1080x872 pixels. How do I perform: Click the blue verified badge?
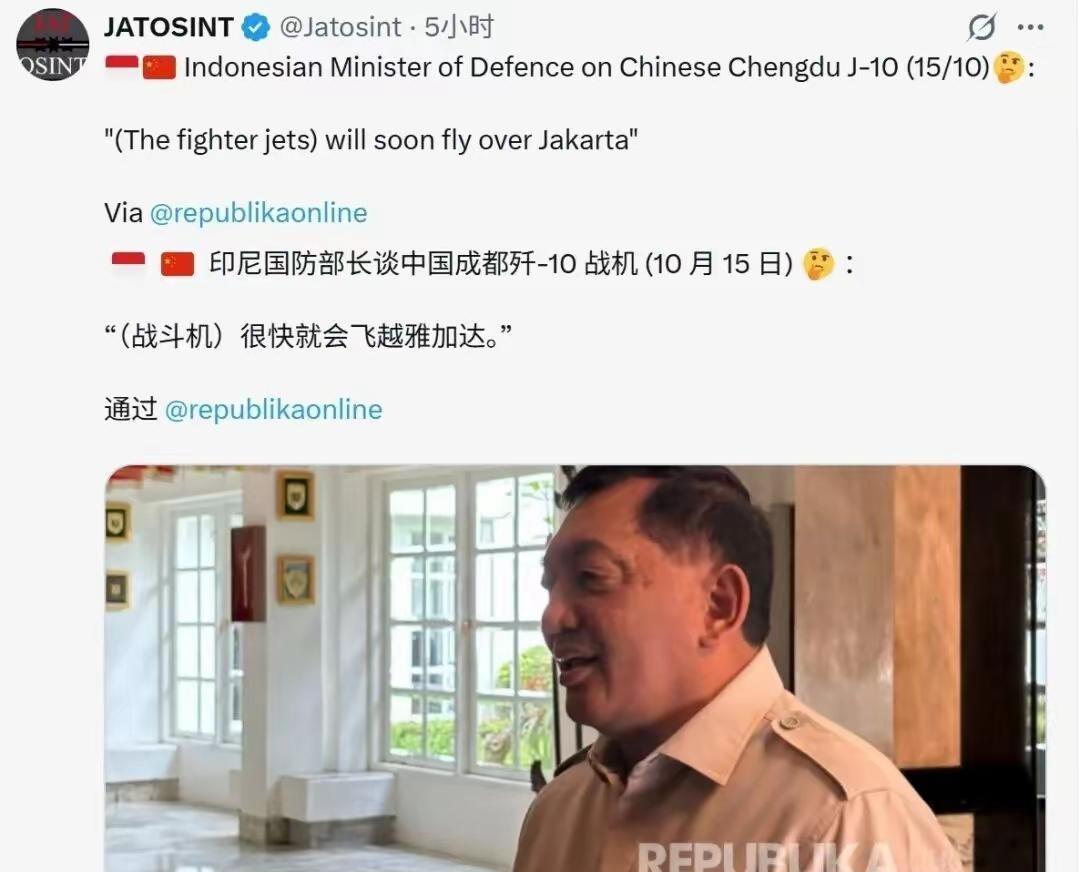click(256, 28)
